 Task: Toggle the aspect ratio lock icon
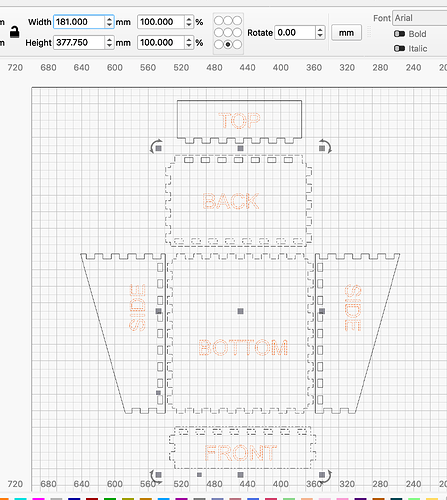coord(14,32)
